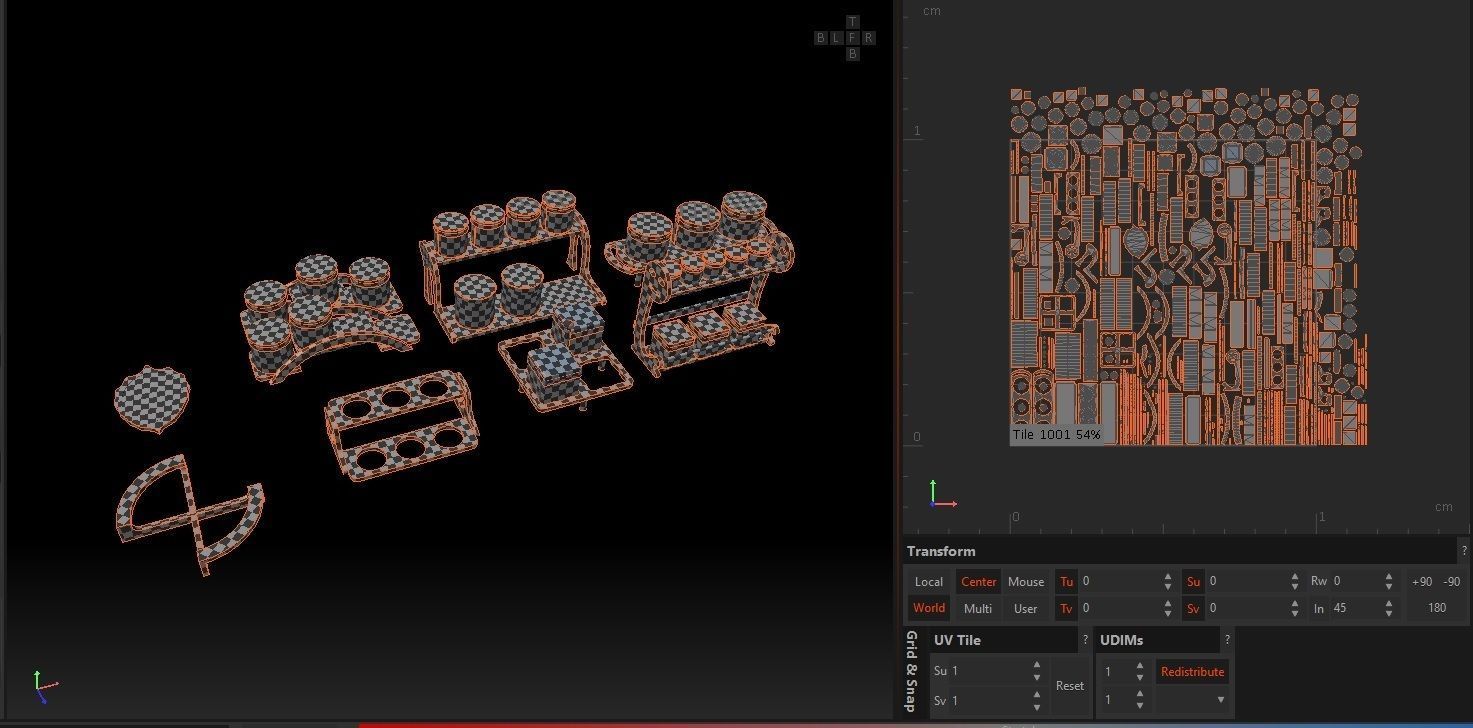Switch 3D view to Front using F button
This screenshot has height=728, width=1473.
pyautogui.click(x=852, y=38)
